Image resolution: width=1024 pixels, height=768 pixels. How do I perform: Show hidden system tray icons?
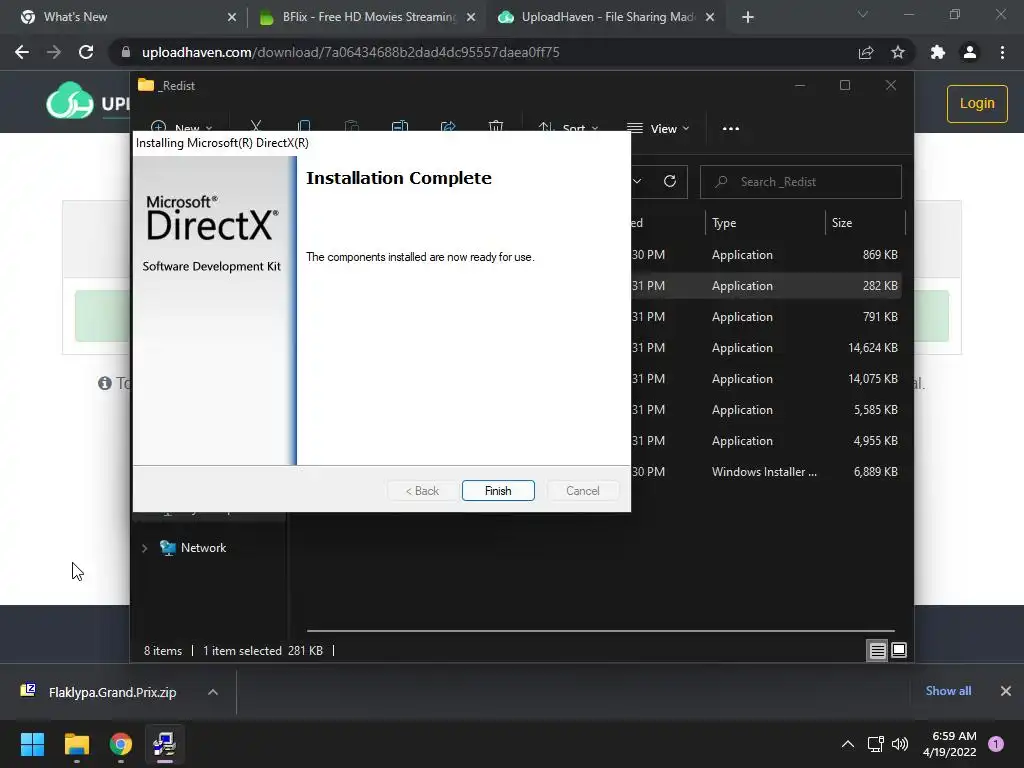point(848,744)
